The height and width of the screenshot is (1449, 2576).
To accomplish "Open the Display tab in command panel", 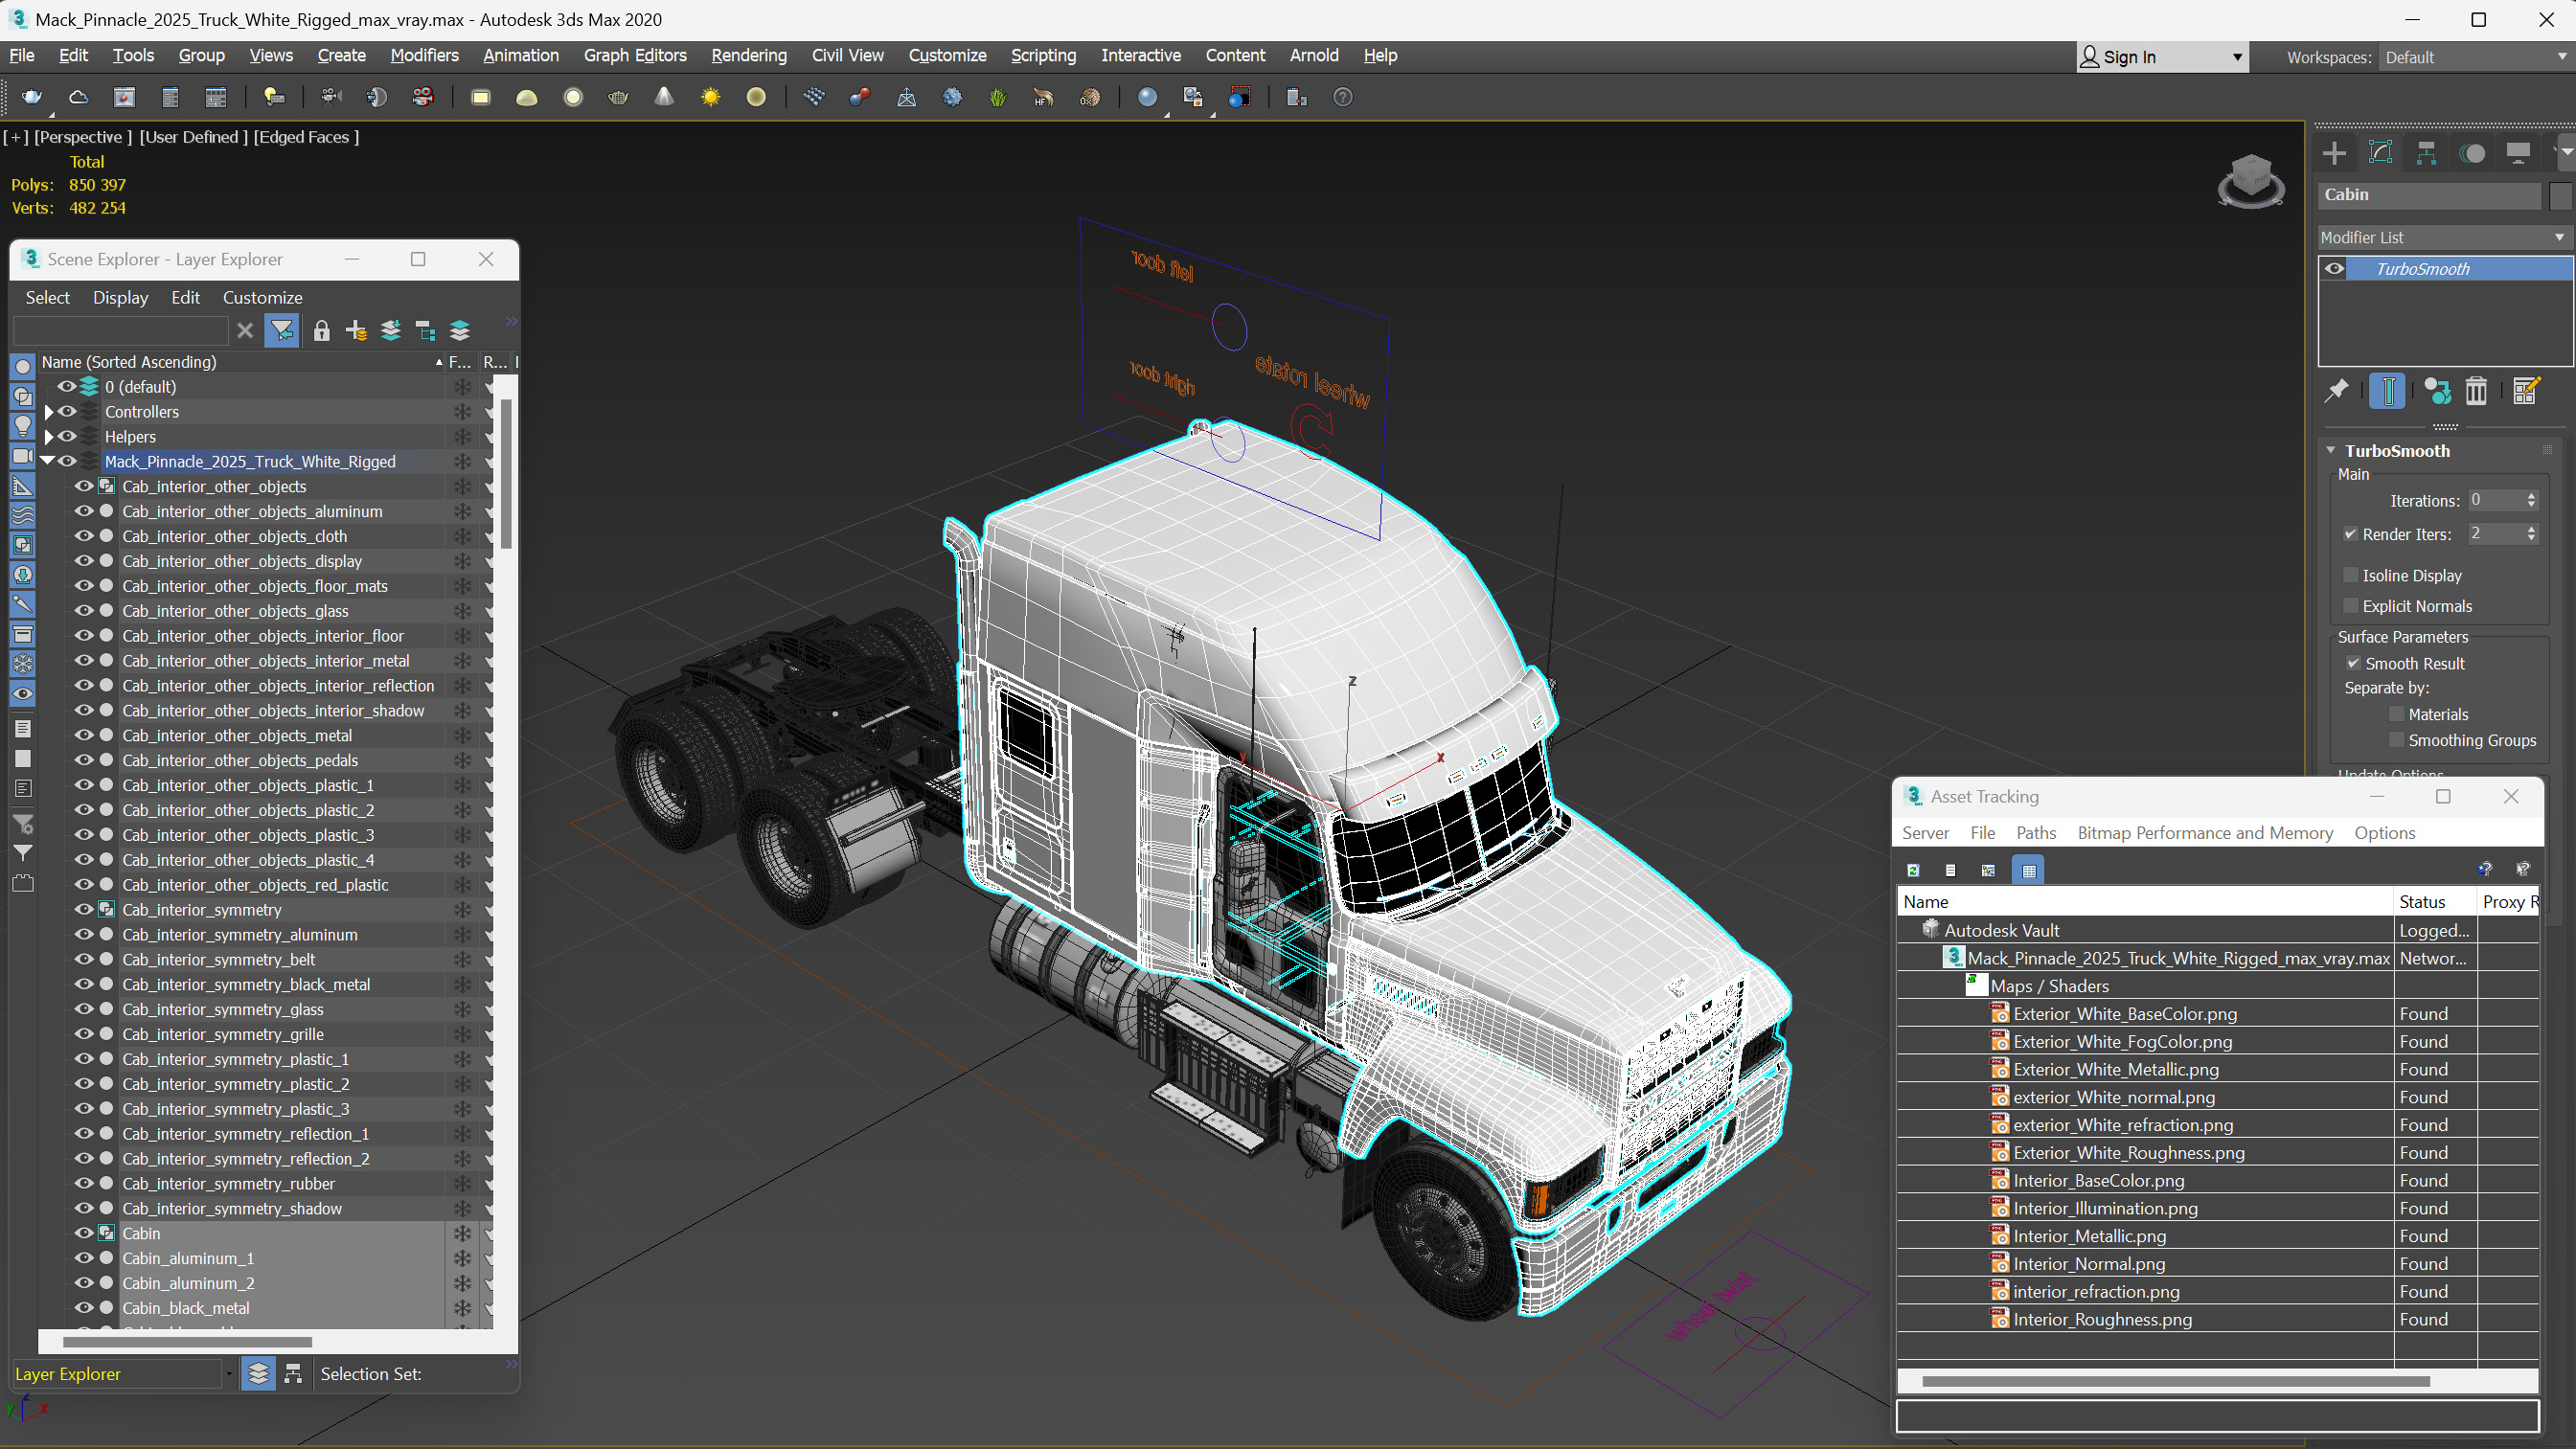I will [2518, 153].
